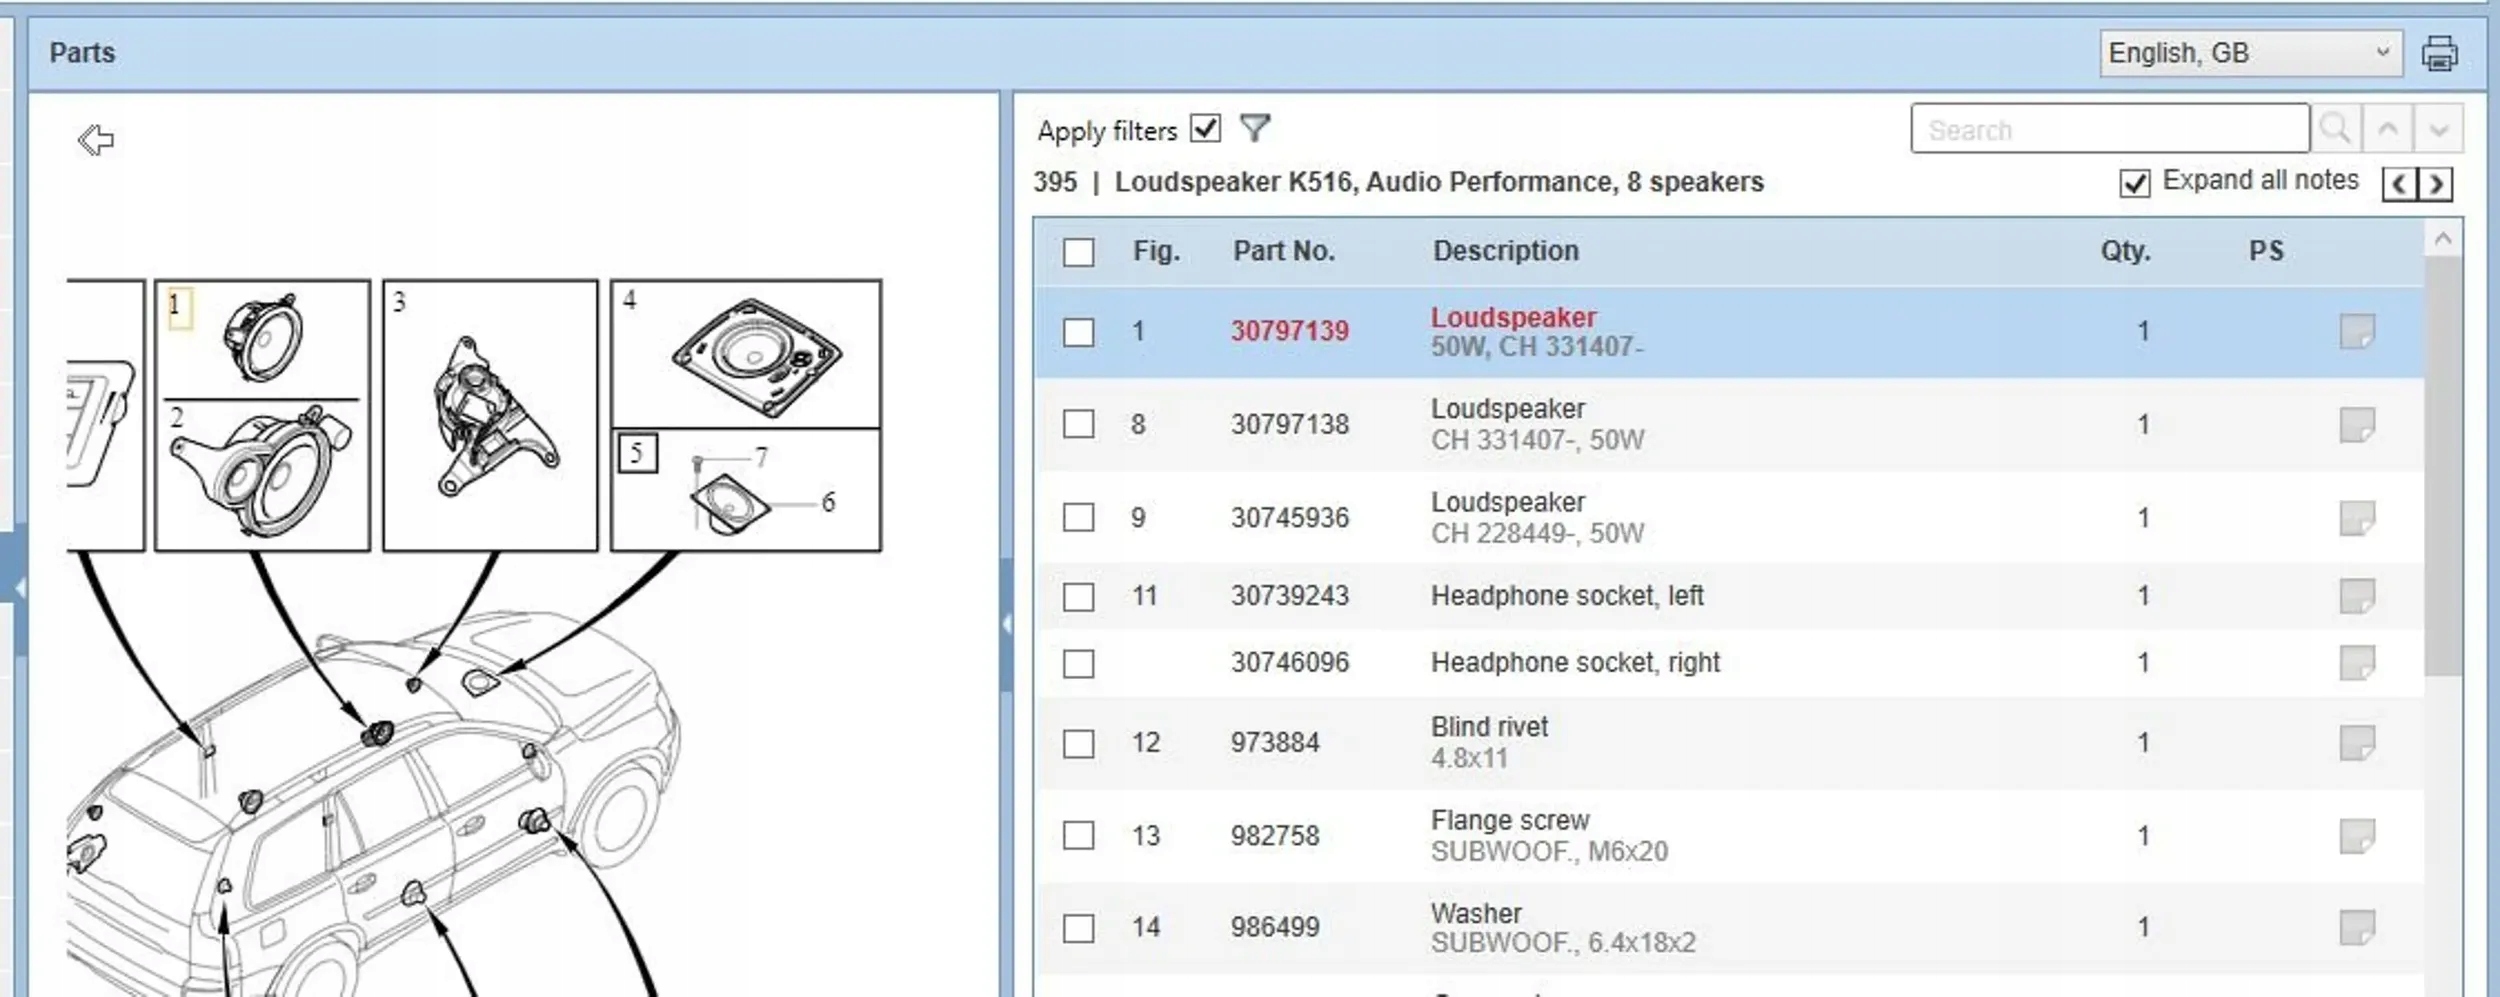Select figure 5 hotspot label in diagram
This screenshot has height=997, width=2500.
pyautogui.click(x=637, y=453)
